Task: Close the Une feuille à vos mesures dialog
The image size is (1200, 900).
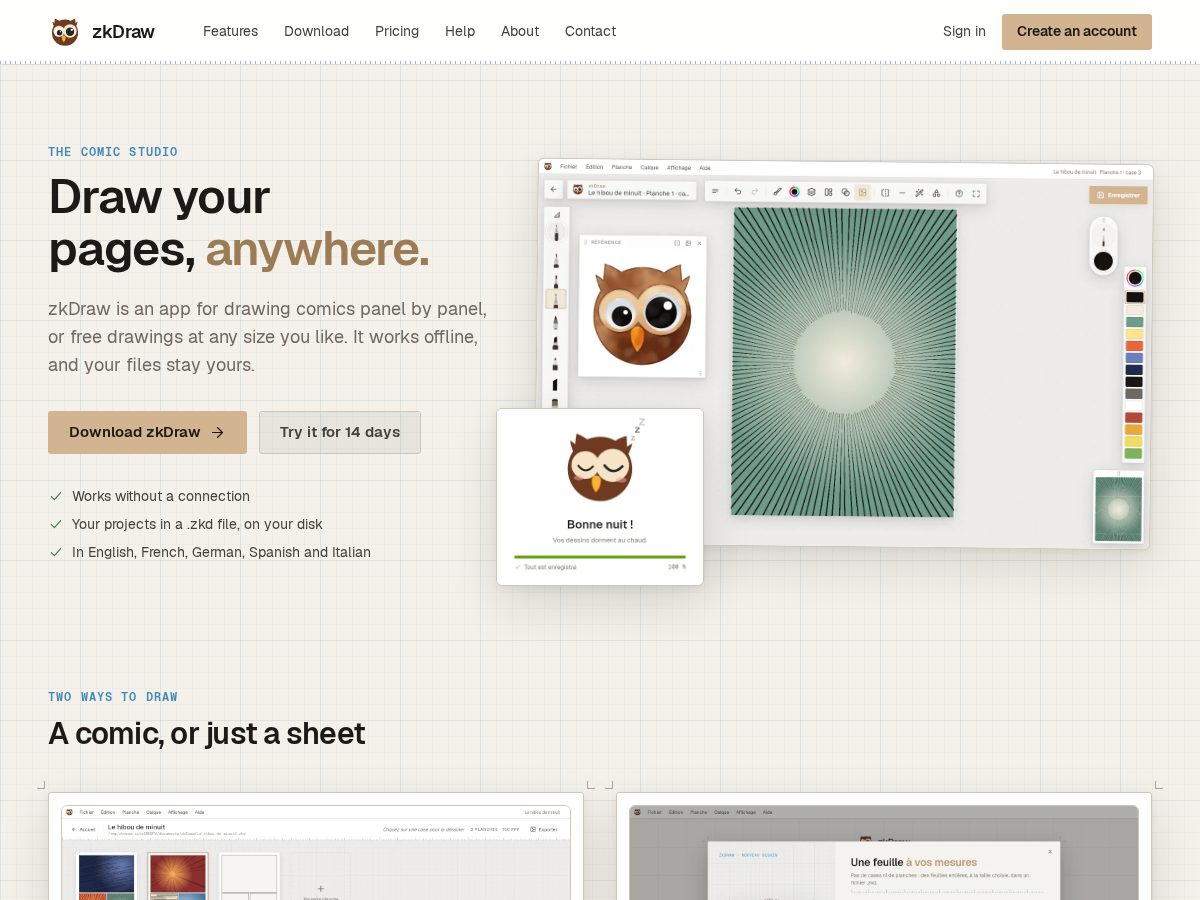Action: (1050, 852)
